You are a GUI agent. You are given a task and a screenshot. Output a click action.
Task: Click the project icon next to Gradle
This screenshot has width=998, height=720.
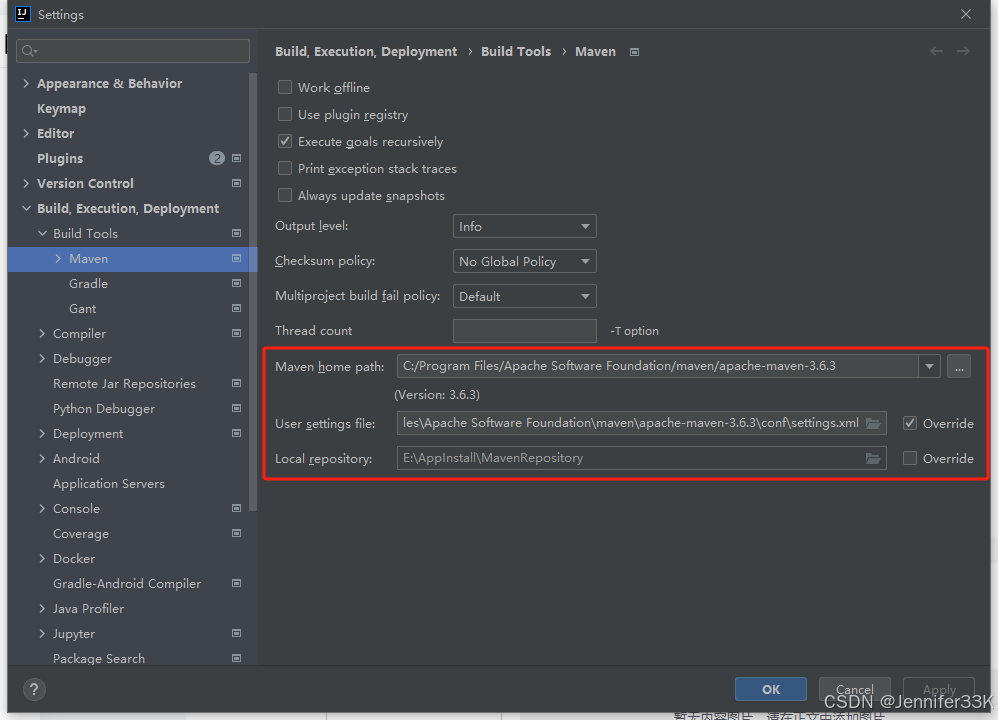pos(236,283)
